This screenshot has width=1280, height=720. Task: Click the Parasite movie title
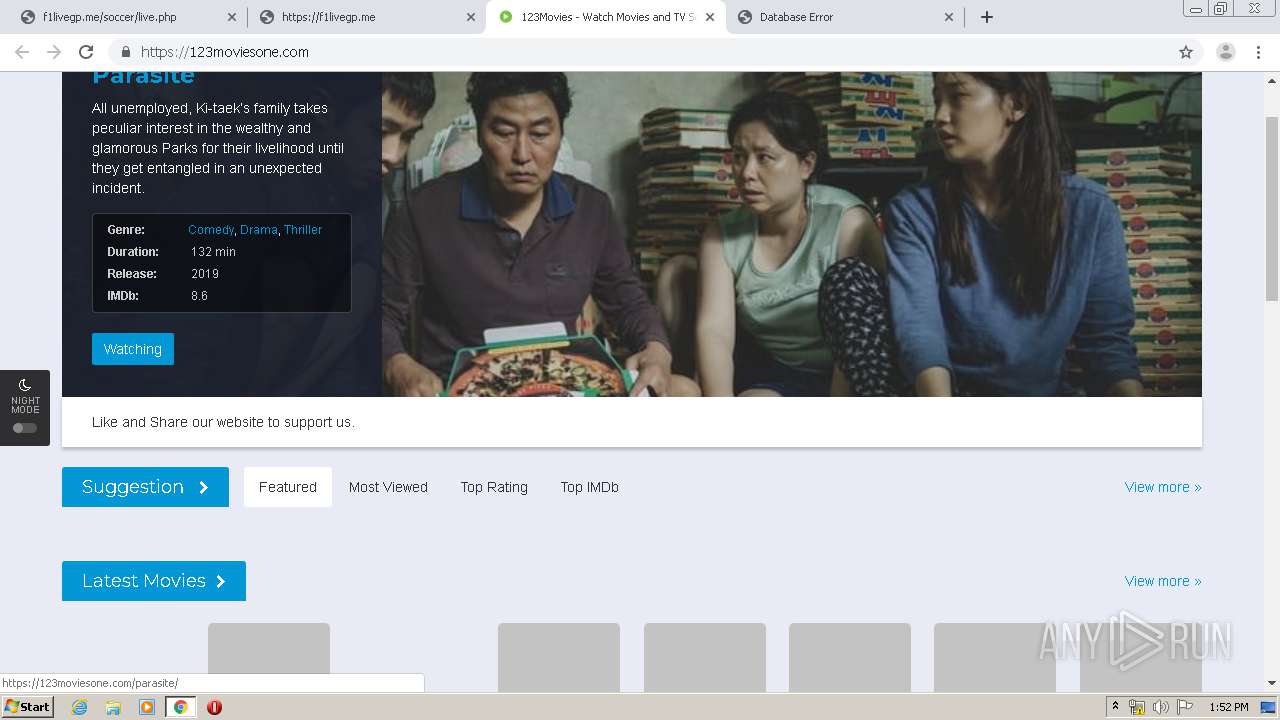[x=143, y=77]
